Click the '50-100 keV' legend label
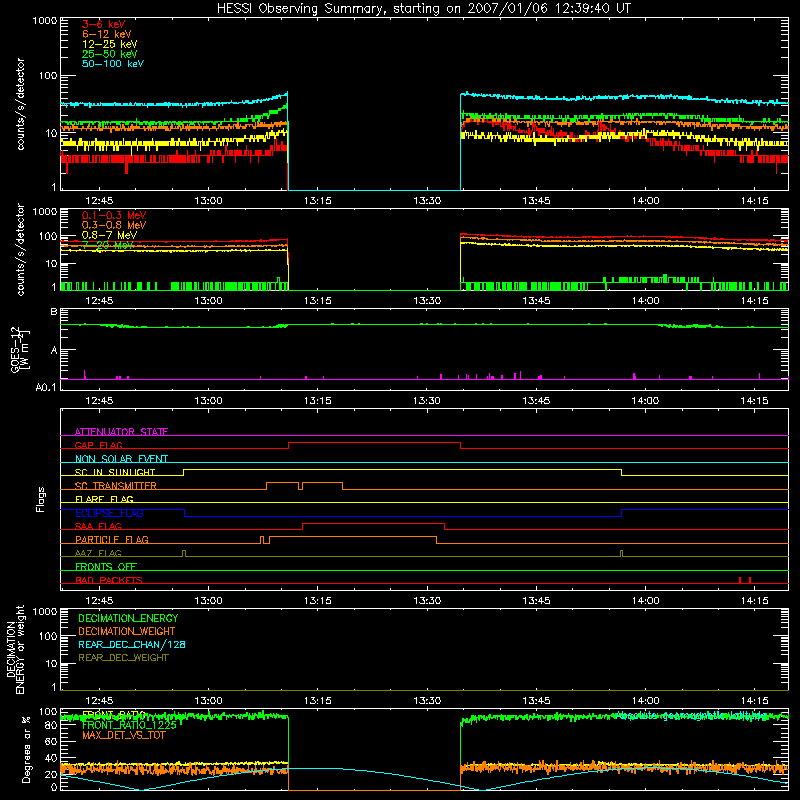Image resolution: width=800 pixels, height=800 pixels. [113, 64]
